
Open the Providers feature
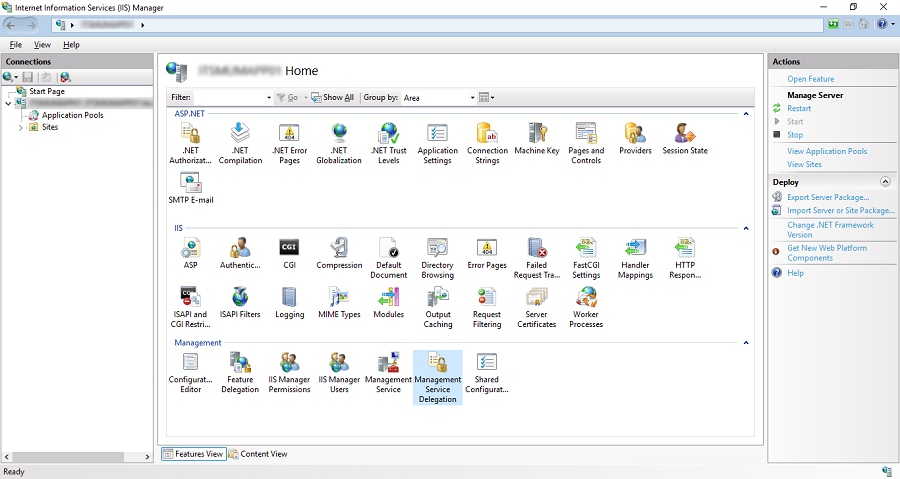click(x=635, y=139)
